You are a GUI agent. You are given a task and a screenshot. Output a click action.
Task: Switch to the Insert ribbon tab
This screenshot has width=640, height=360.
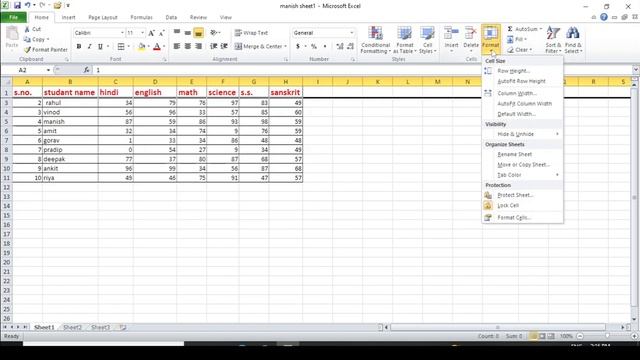(x=69, y=18)
